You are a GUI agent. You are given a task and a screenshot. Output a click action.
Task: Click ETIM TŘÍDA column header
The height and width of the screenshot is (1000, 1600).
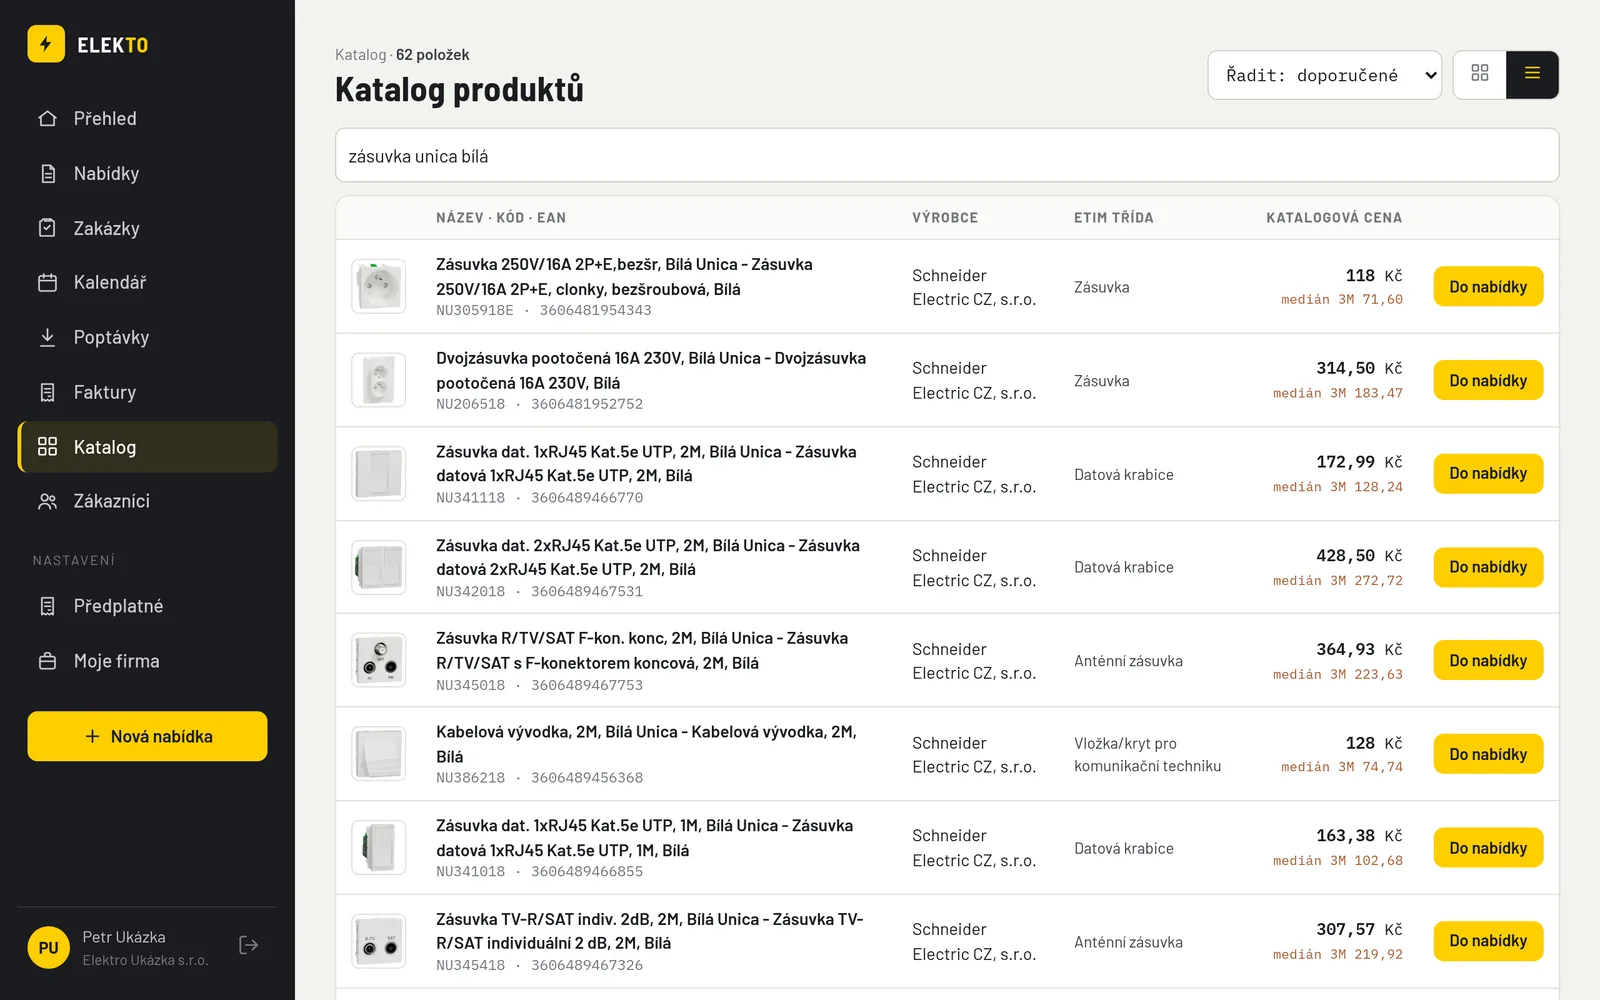coord(1114,217)
